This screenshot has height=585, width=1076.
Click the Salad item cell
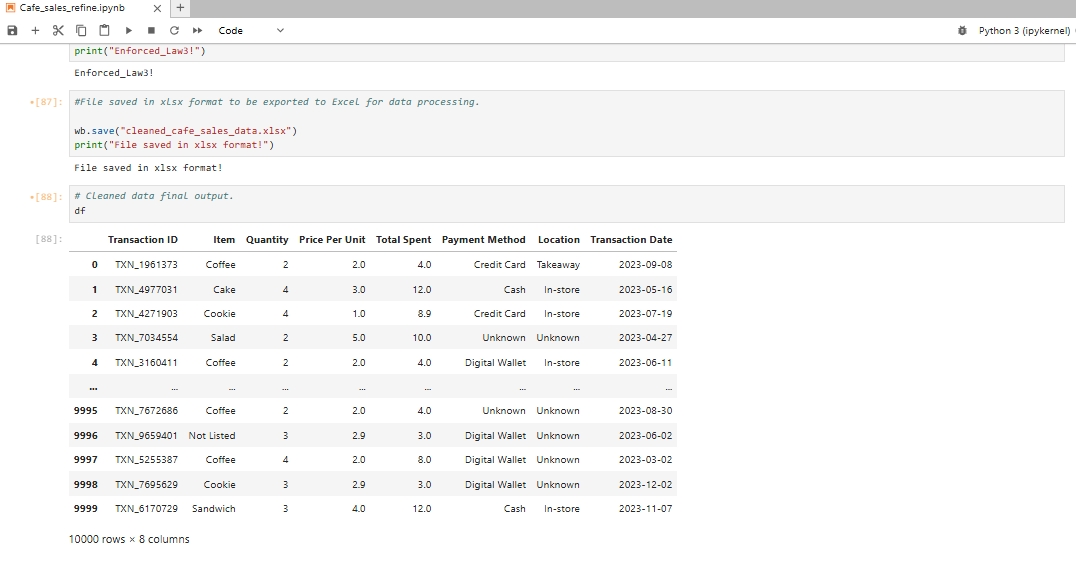223,338
